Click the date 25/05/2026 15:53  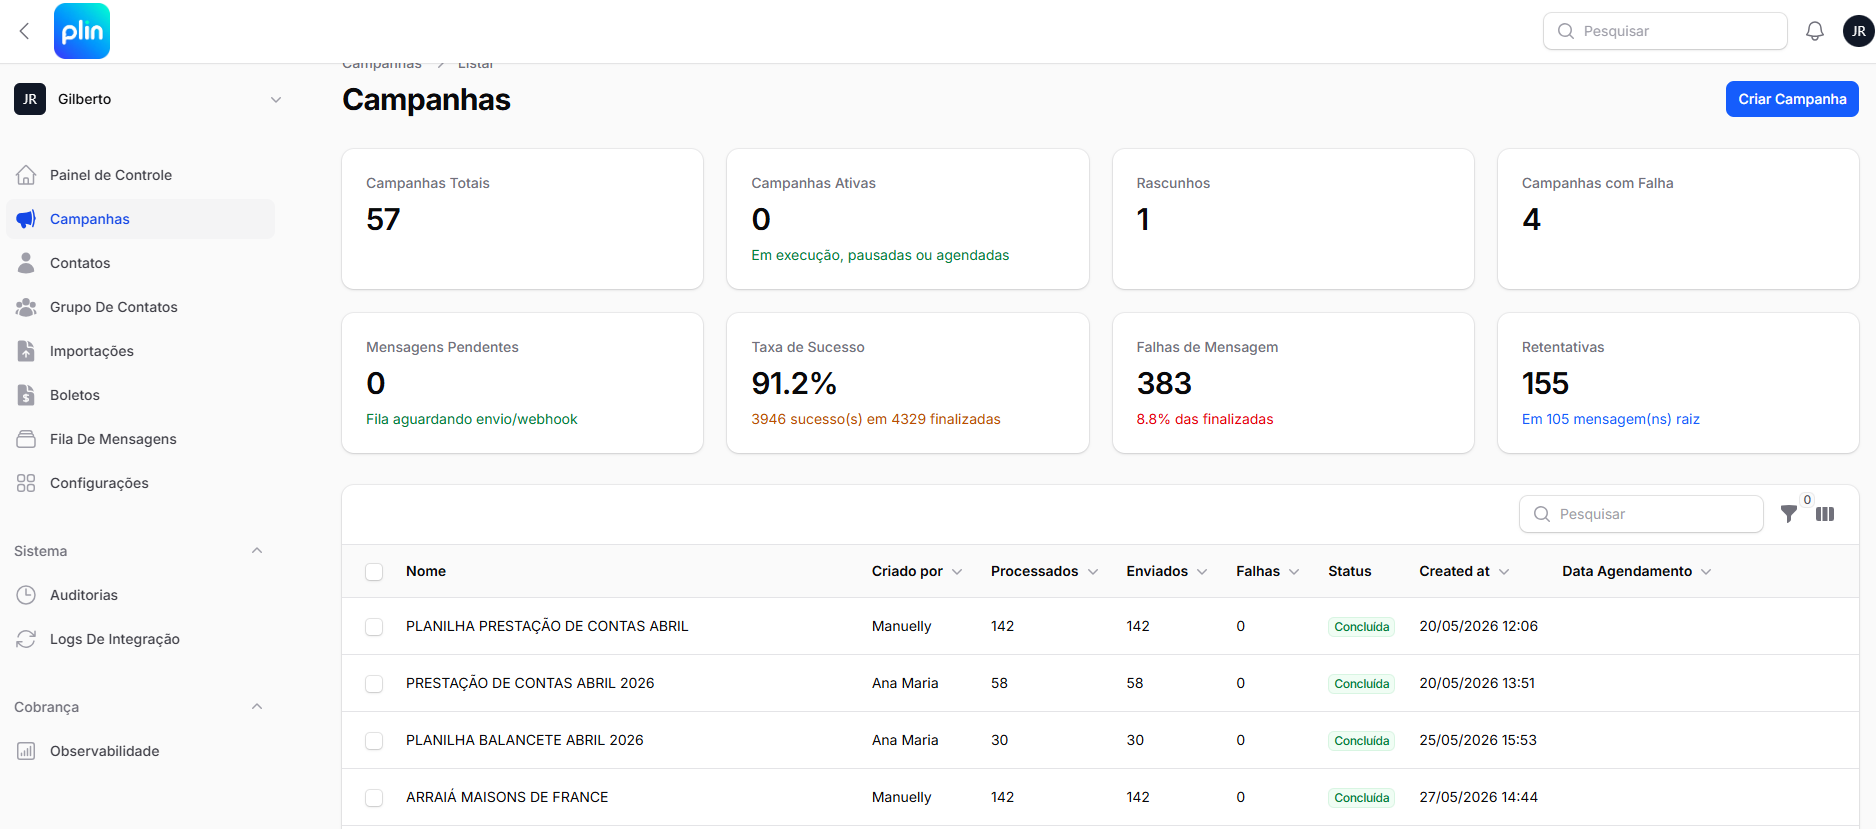(1478, 740)
